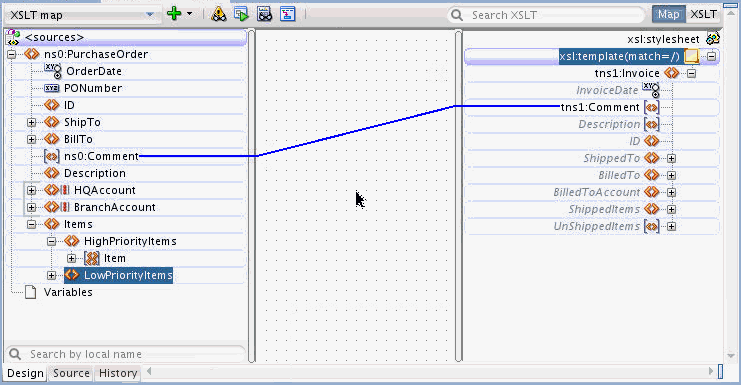Viewport: 741px width, 385px height.
Task: Collapse the ns0:PurchaseOrder node
Action: point(11,54)
